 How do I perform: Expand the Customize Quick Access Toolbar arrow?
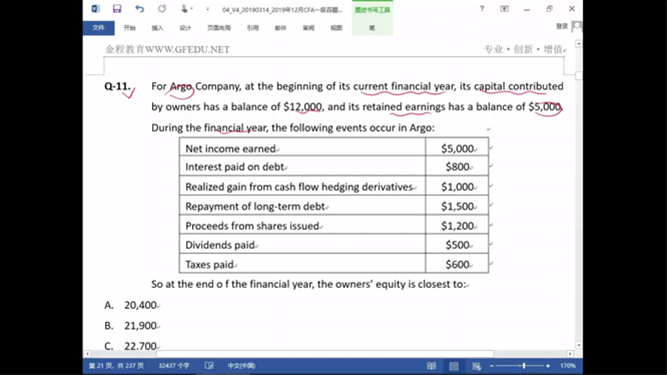(208, 9)
